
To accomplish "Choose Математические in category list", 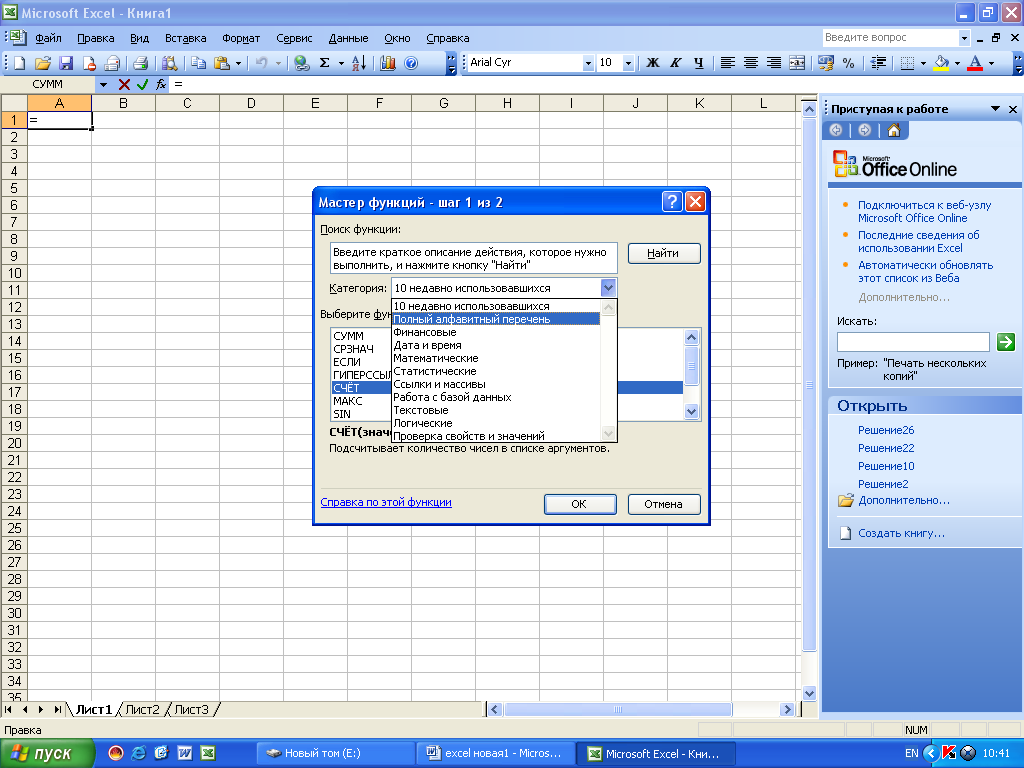I will 496,359.
